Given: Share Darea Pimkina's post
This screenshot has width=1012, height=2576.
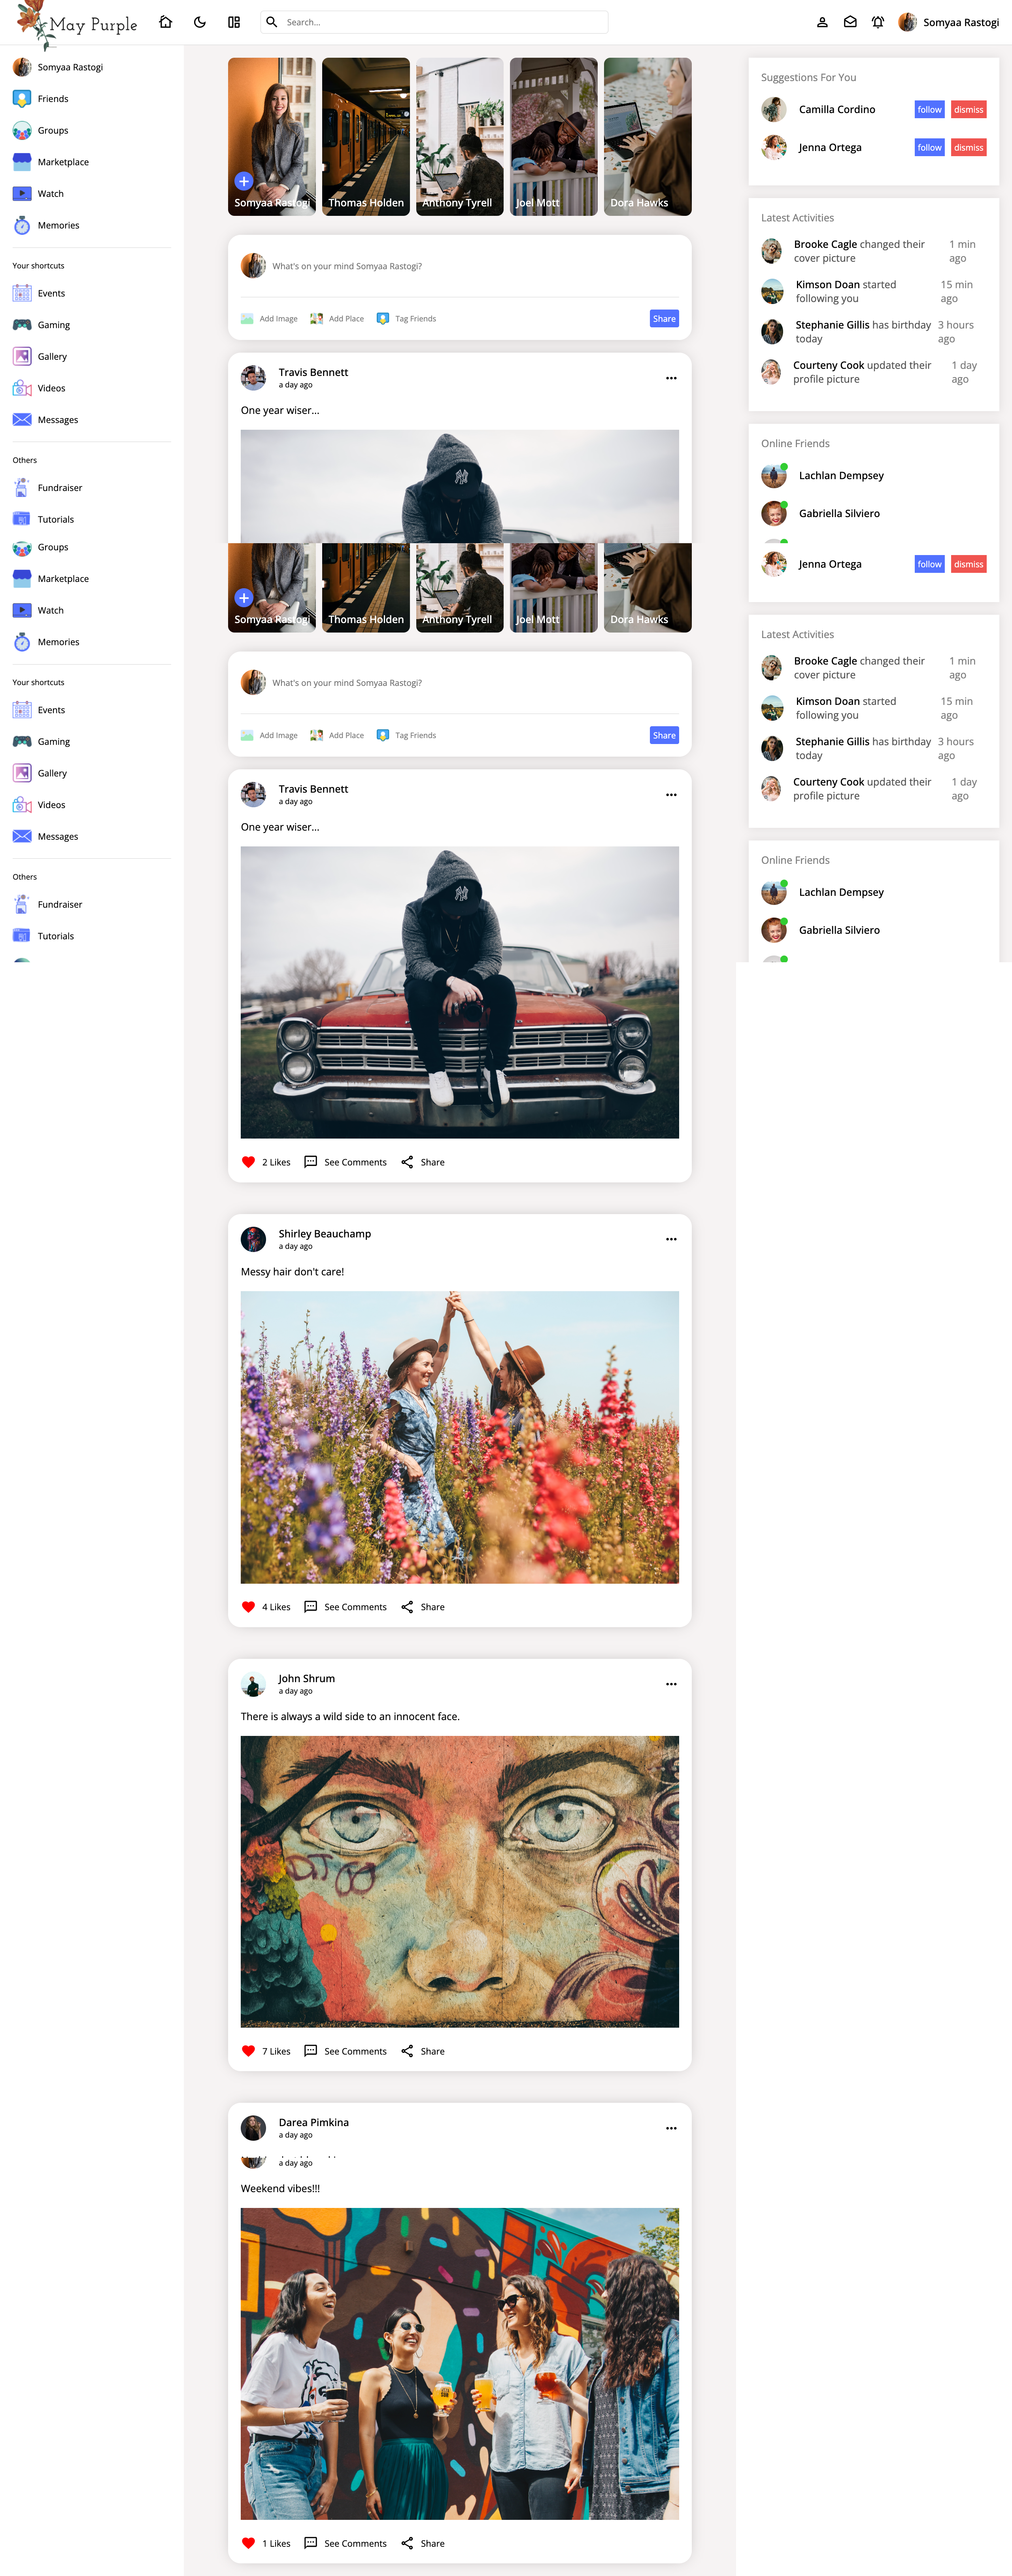Looking at the screenshot, I should pos(423,2543).
